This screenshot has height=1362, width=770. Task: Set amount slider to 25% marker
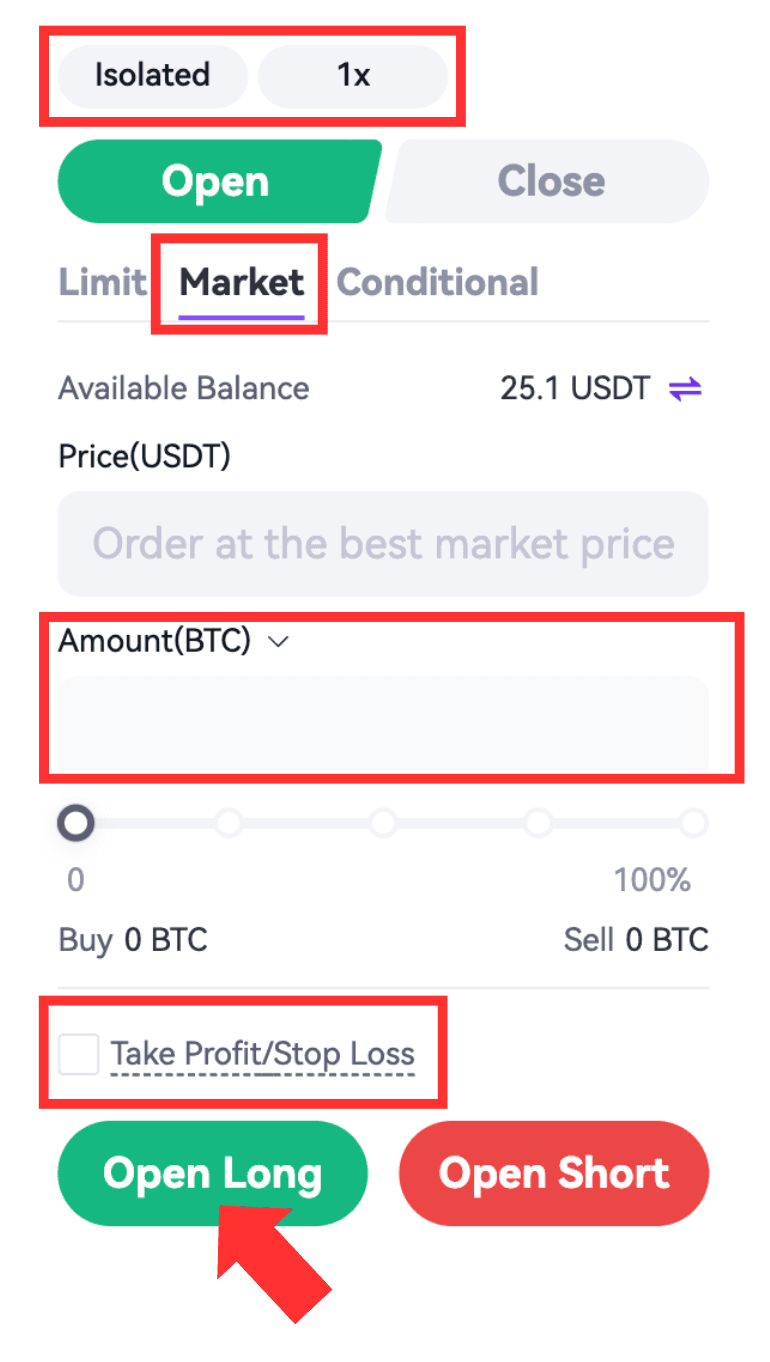point(230,824)
